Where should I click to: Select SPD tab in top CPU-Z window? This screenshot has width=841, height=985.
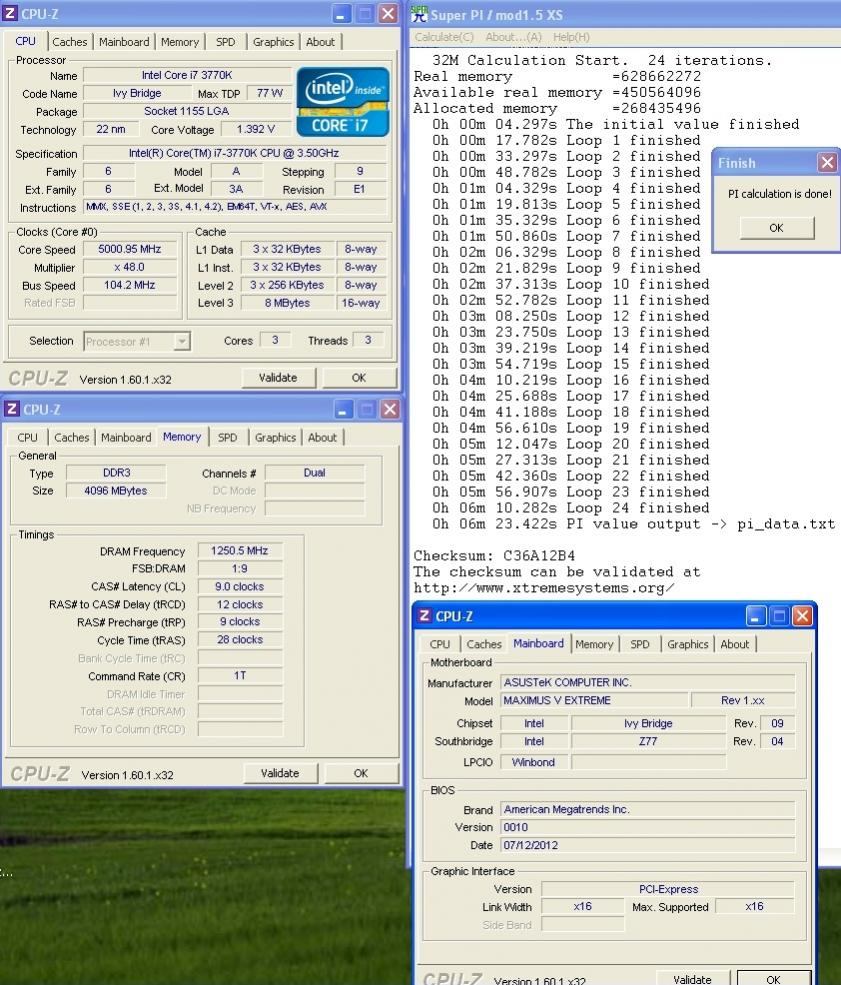pos(225,42)
